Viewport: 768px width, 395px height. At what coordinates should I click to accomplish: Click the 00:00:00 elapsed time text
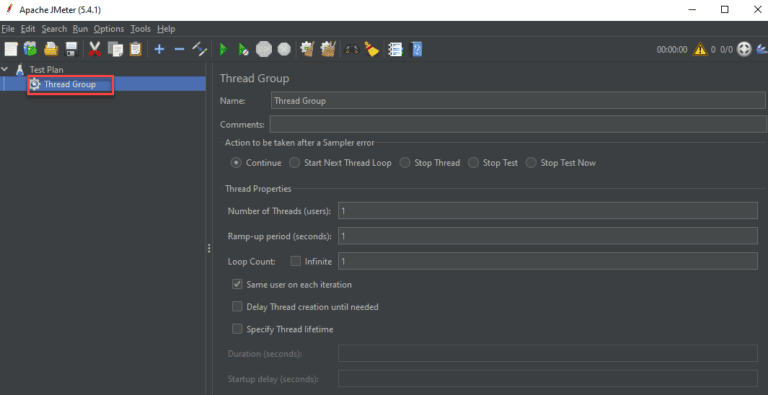(672, 49)
